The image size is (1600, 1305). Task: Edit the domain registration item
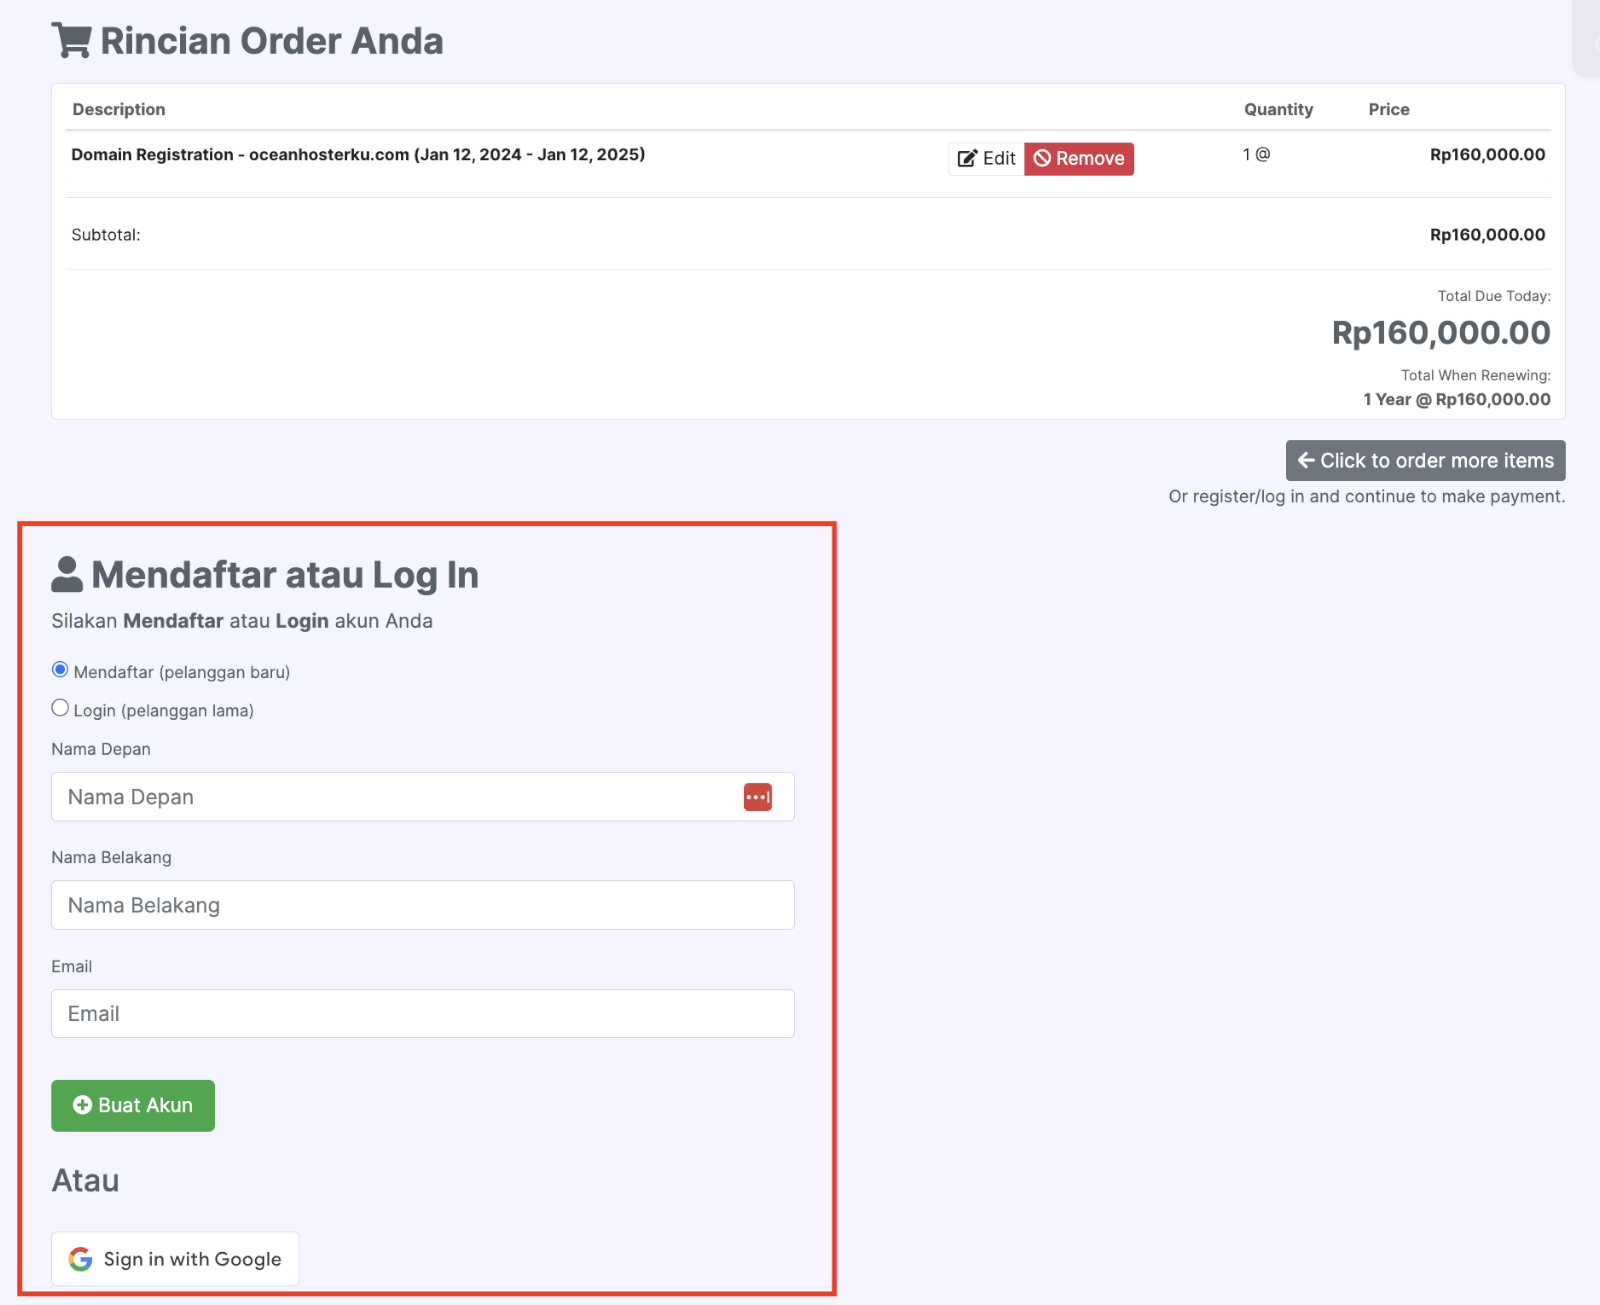[x=986, y=158]
